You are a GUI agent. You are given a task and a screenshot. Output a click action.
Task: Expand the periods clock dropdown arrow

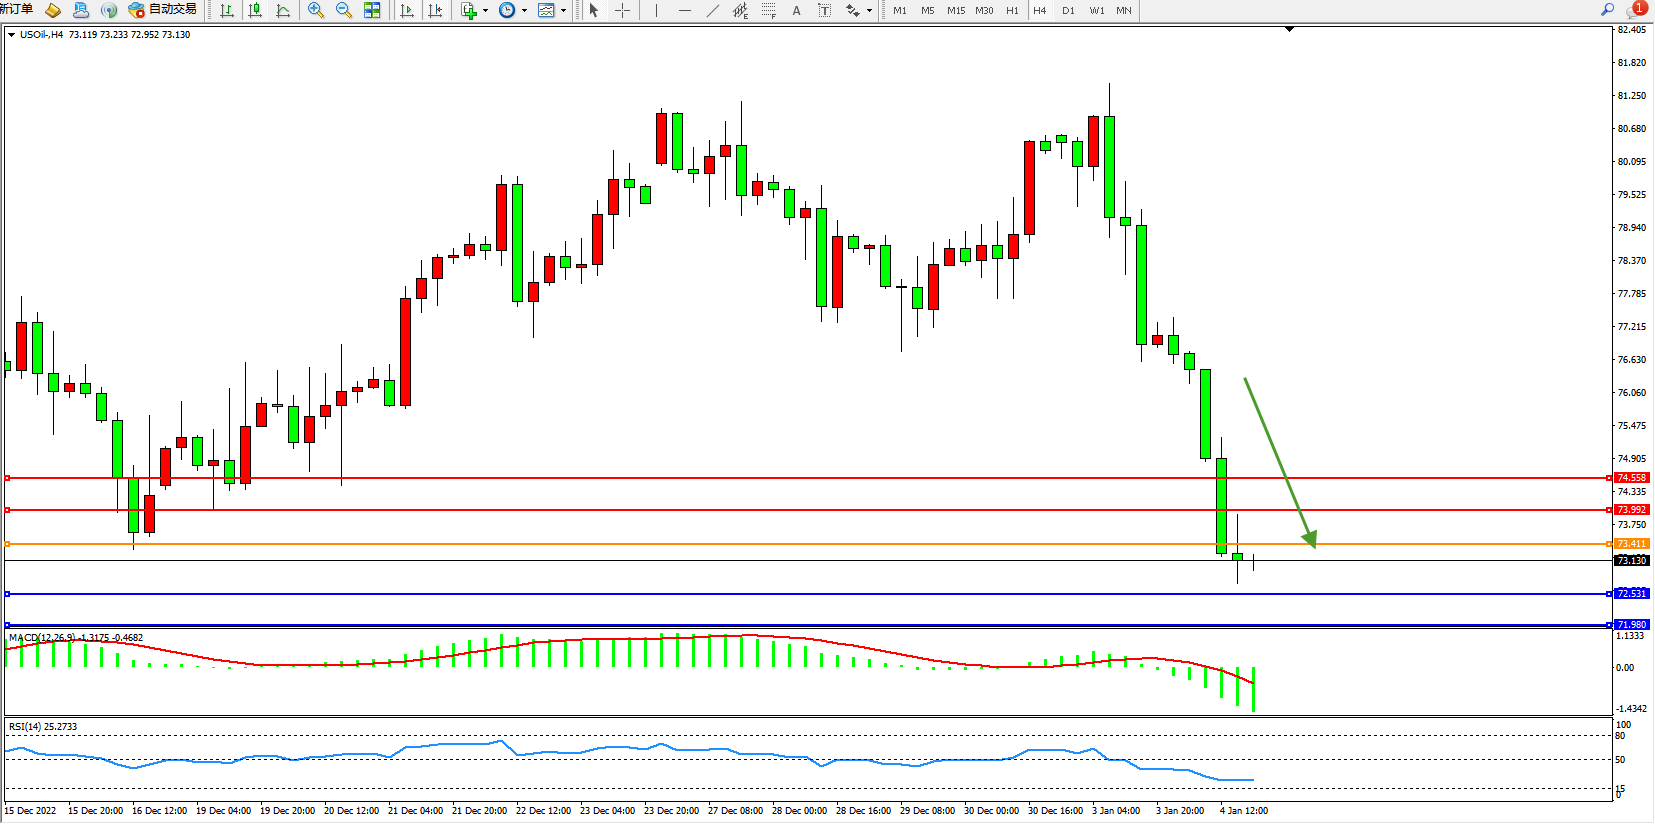524,11
